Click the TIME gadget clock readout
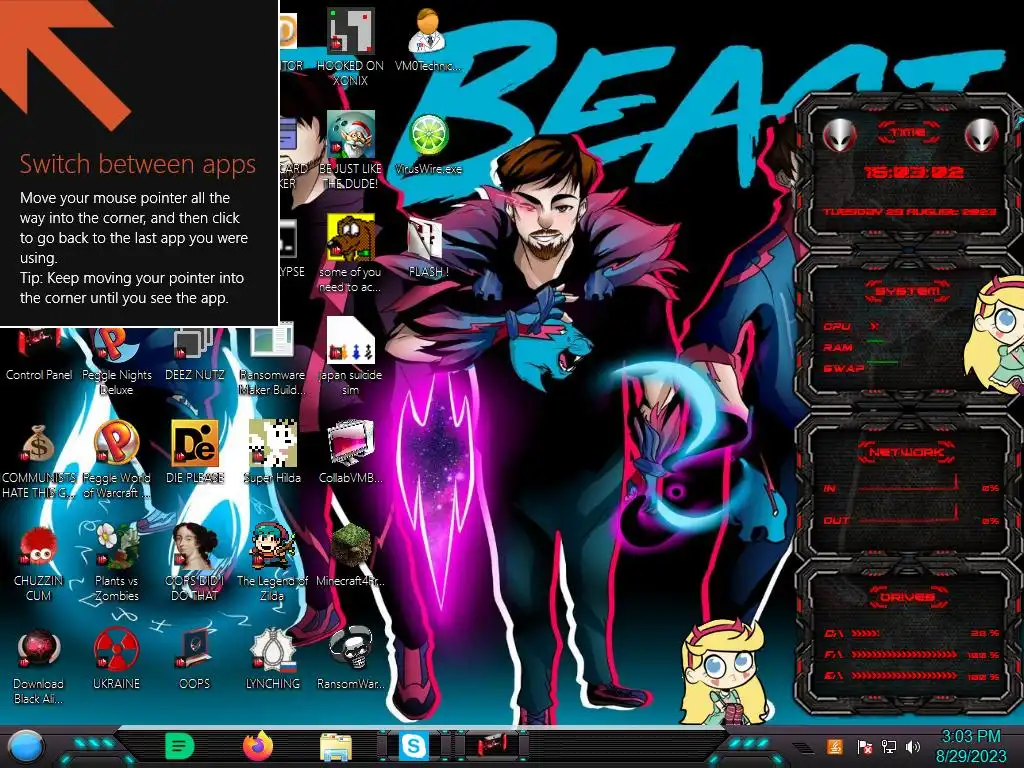Image resolution: width=1024 pixels, height=768 pixels. point(913,172)
